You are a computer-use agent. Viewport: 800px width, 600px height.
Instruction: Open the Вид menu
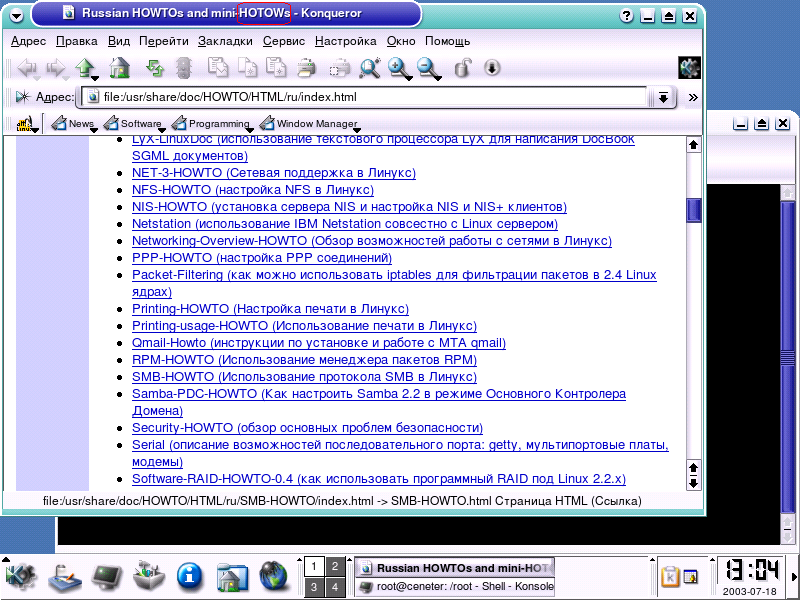point(118,41)
